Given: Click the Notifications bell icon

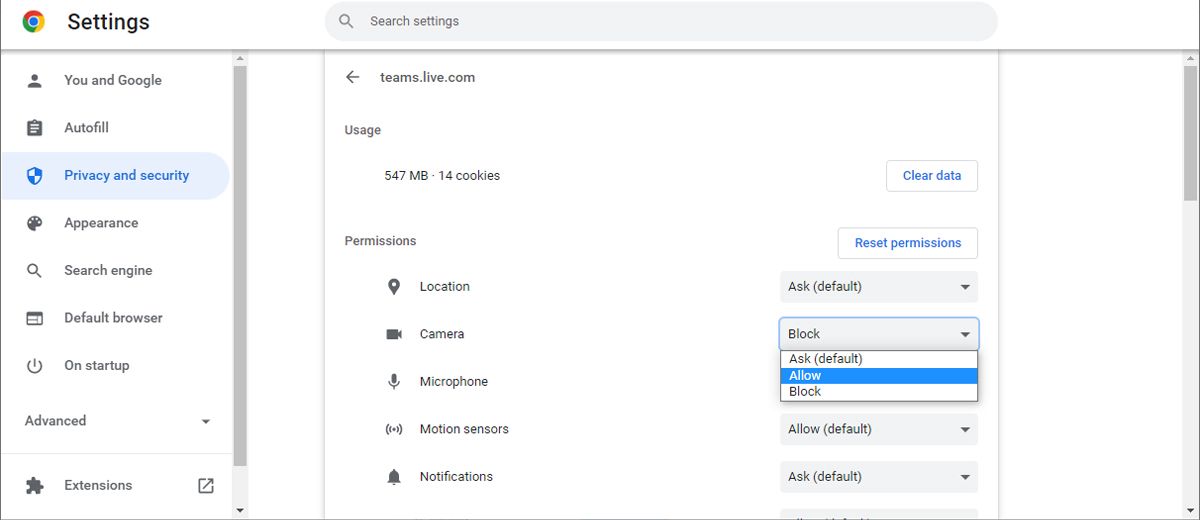Looking at the screenshot, I should pyautogui.click(x=394, y=477).
